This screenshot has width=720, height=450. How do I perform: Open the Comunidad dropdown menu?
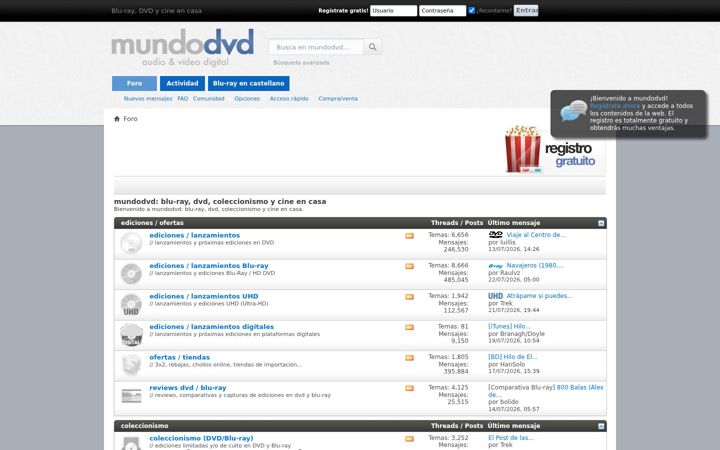208,99
